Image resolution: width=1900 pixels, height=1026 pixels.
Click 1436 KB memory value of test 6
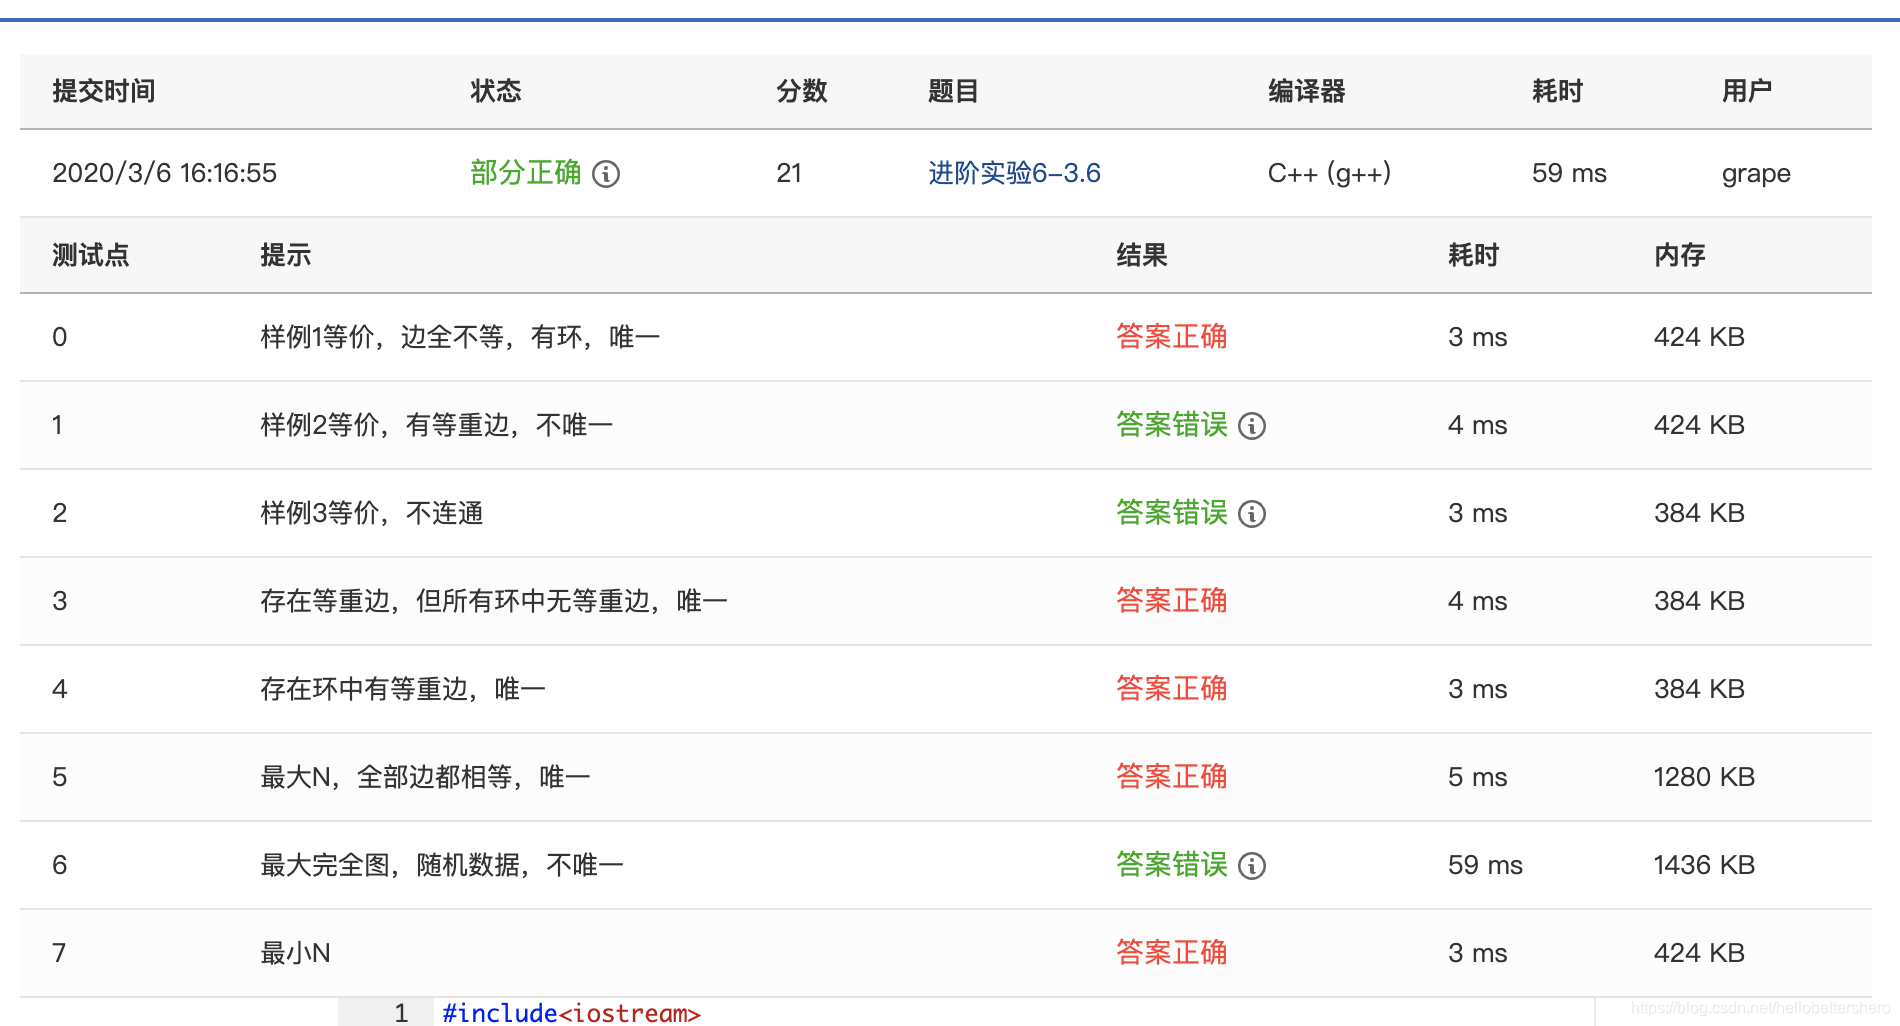(1704, 865)
